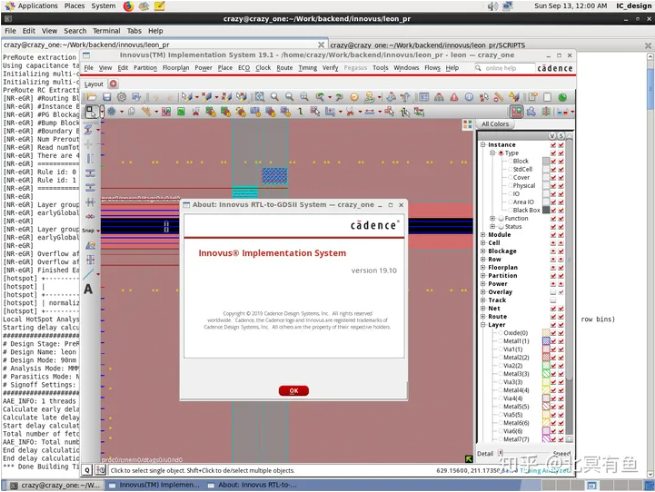Screen dimensions: 655x492
Task: Click the open design folder icon in Innovus toolbar
Action: point(91,97)
